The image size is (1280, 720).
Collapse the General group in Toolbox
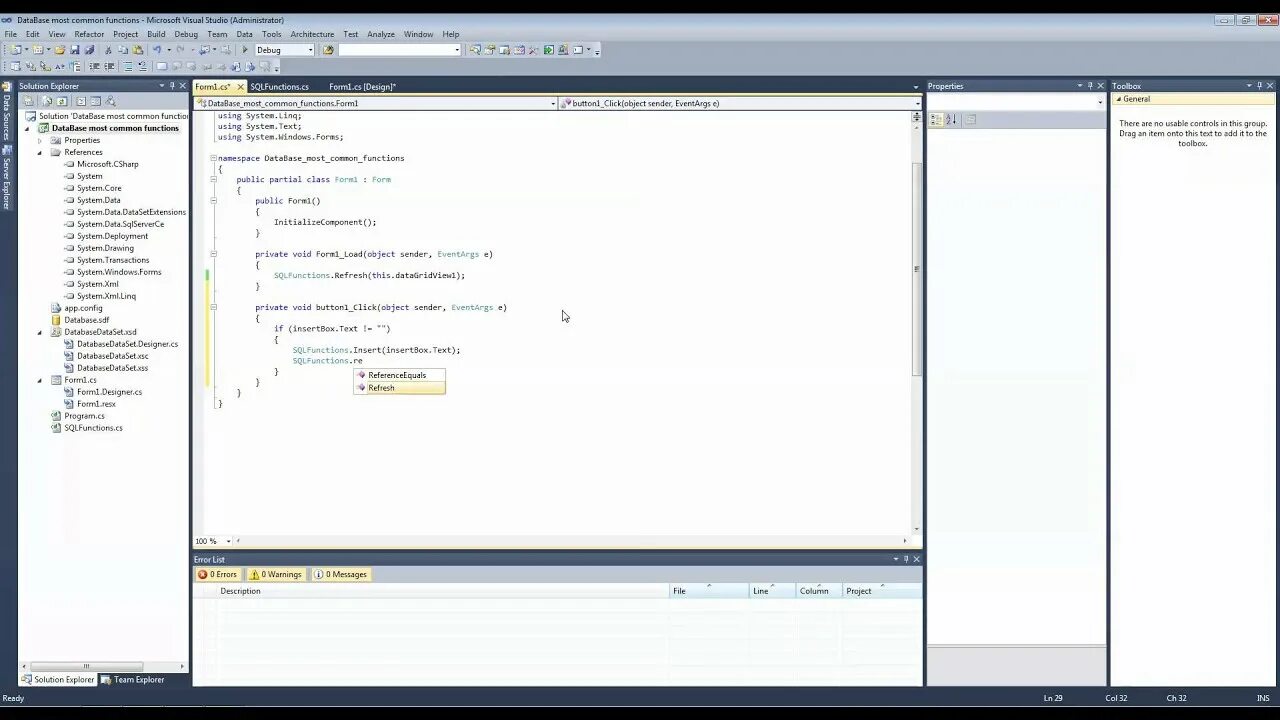tap(1119, 99)
